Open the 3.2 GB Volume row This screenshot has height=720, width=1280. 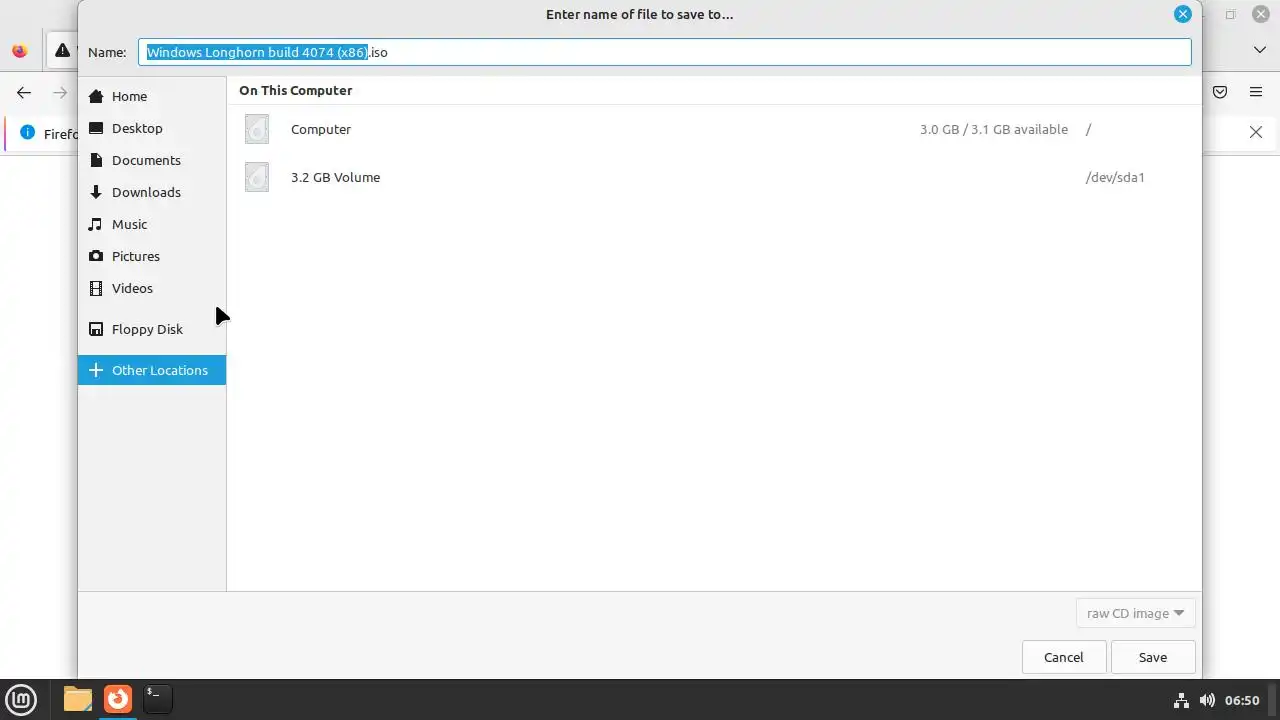714,177
